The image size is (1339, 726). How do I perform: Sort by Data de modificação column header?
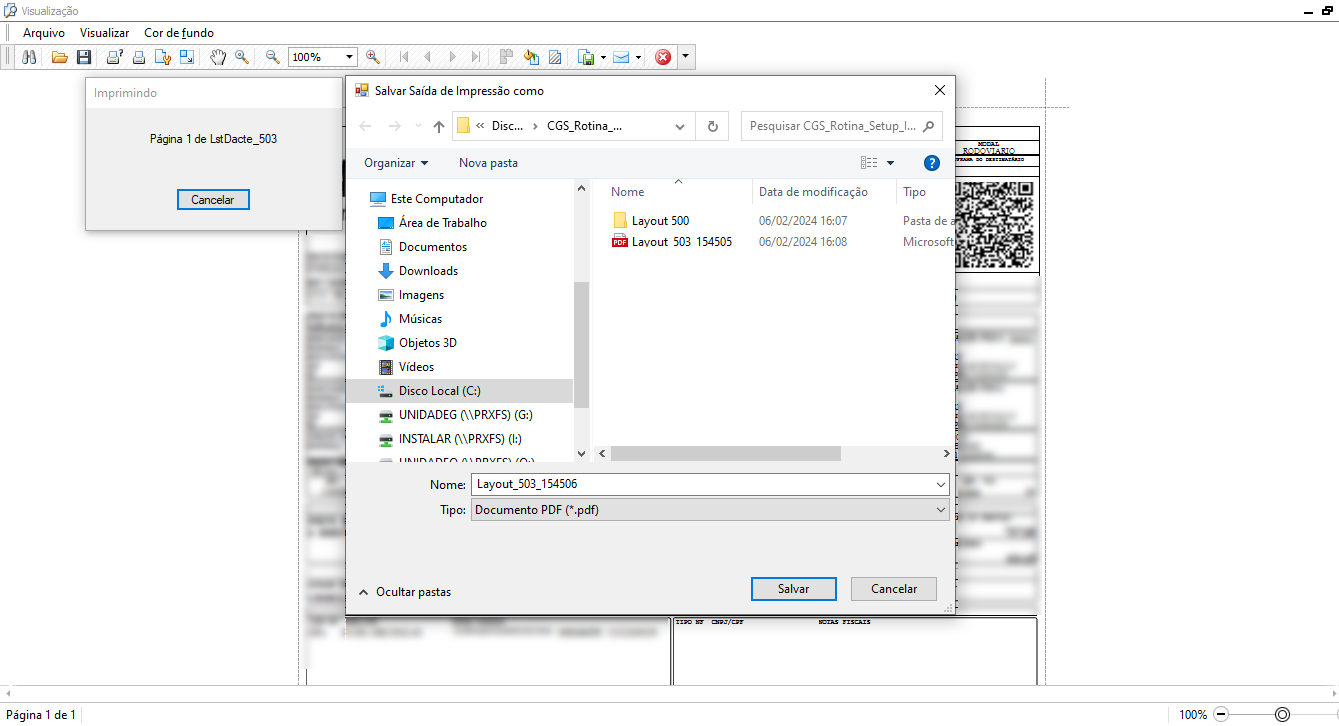pyautogui.click(x=813, y=192)
